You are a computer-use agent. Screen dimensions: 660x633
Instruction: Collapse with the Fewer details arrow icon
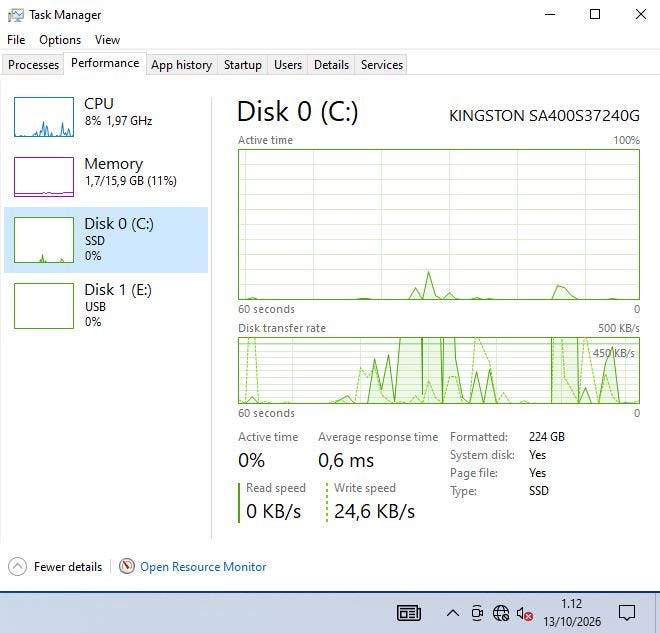click(x=17, y=567)
